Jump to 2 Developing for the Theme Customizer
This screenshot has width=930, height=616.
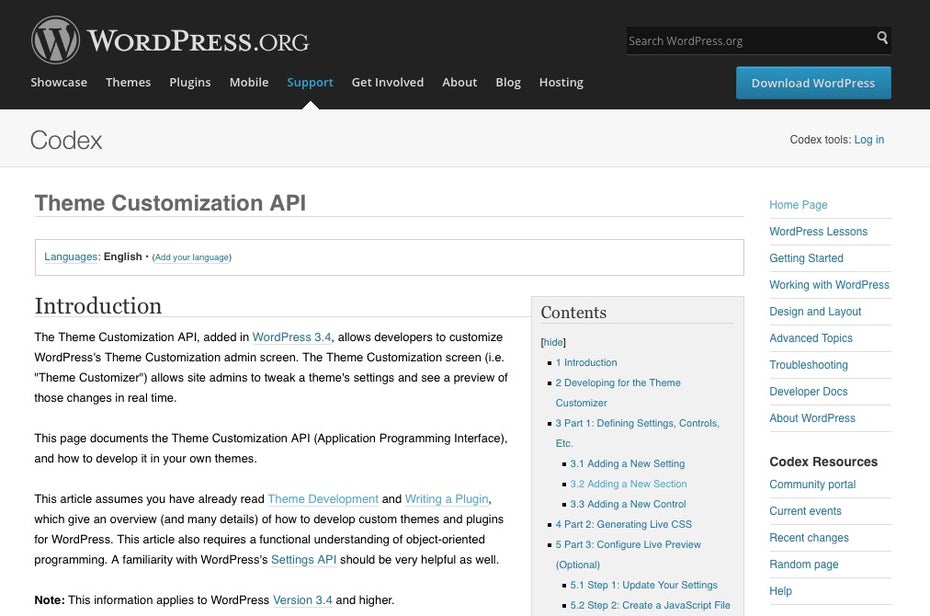tap(618, 392)
